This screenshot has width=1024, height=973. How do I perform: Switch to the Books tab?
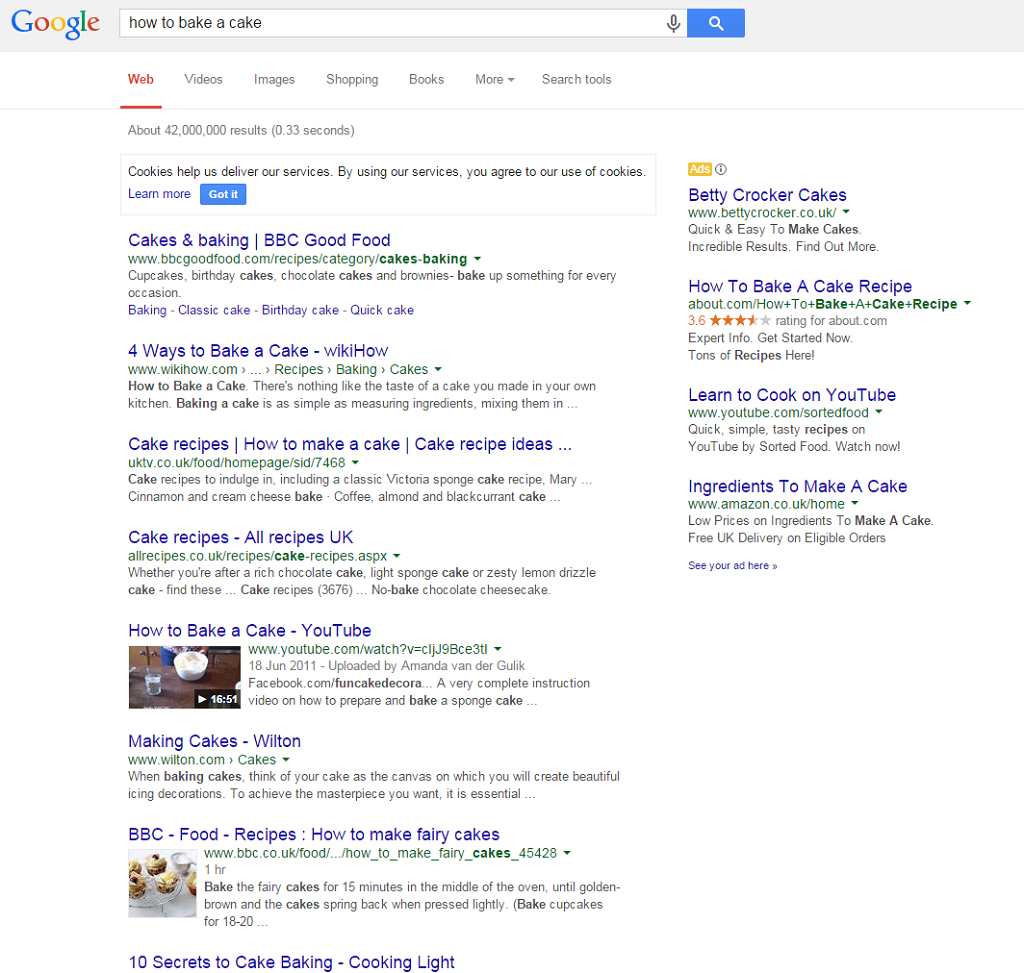coord(426,80)
